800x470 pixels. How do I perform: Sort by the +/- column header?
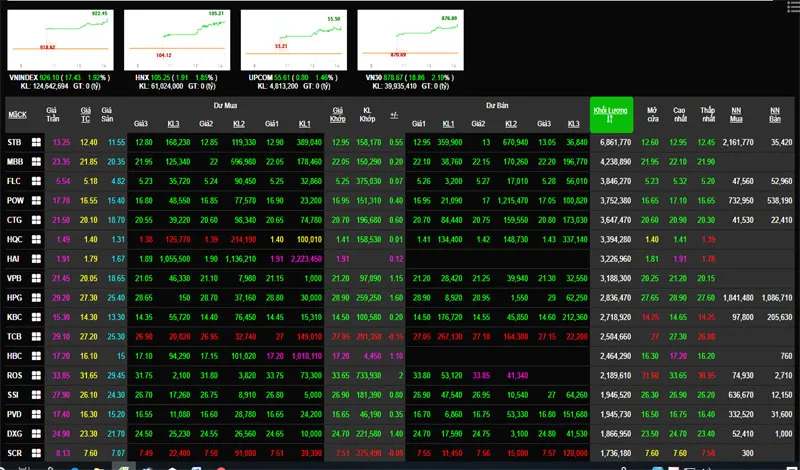(394, 115)
